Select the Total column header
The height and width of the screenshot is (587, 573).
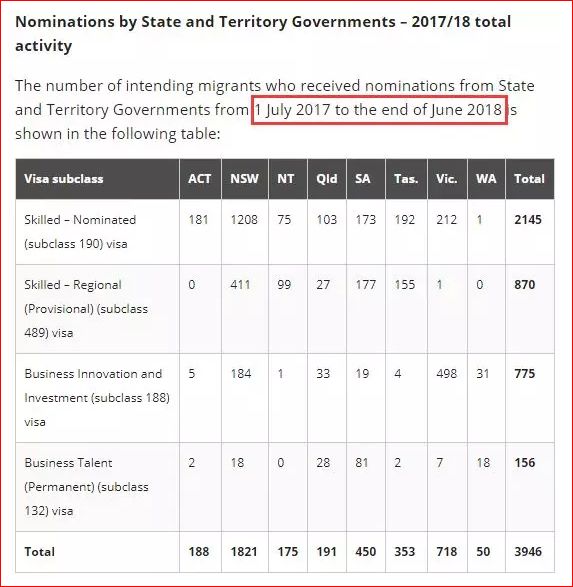529,179
